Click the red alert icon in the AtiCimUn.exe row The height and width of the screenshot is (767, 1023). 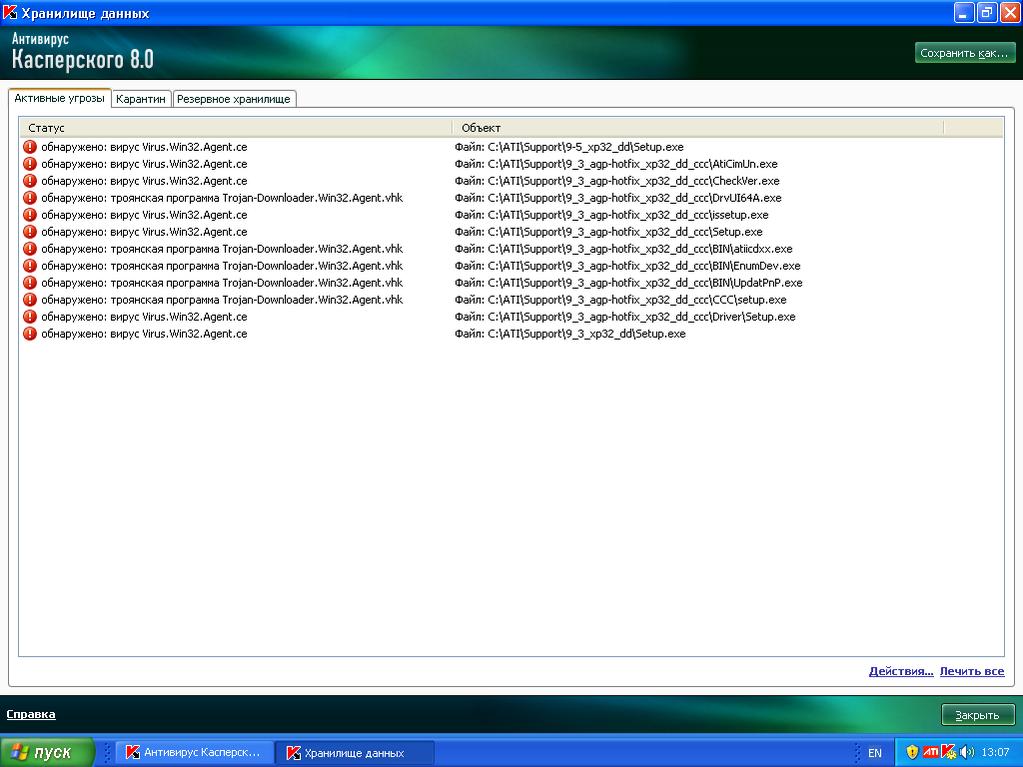click(x=30, y=164)
